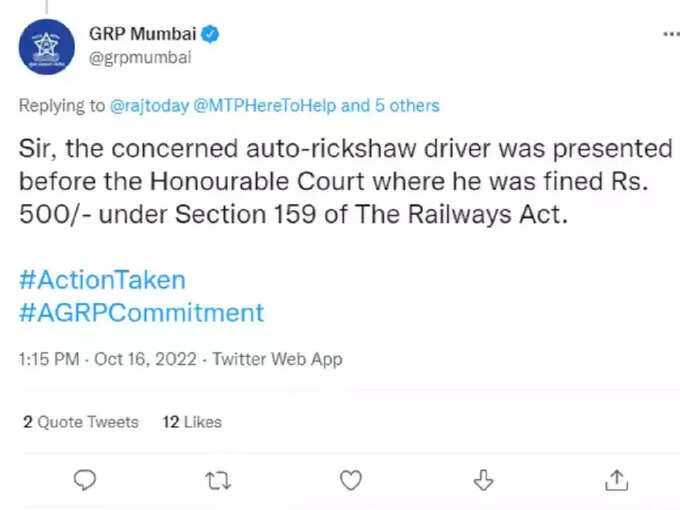
Task: View the 2 Quote Tweets
Action: pos(81,422)
